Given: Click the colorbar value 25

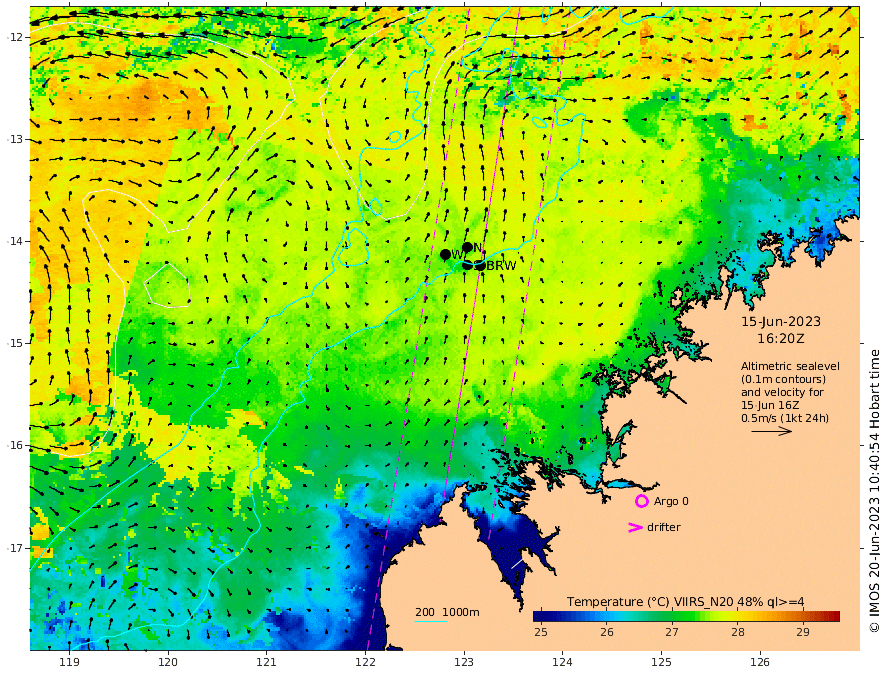Looking at the screenshot, I should tap(540, 632).
